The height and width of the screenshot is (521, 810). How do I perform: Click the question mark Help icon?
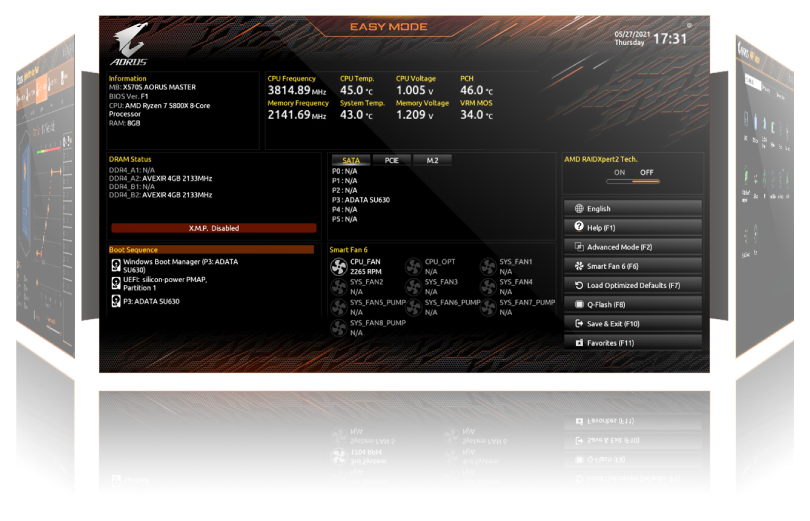579,226
